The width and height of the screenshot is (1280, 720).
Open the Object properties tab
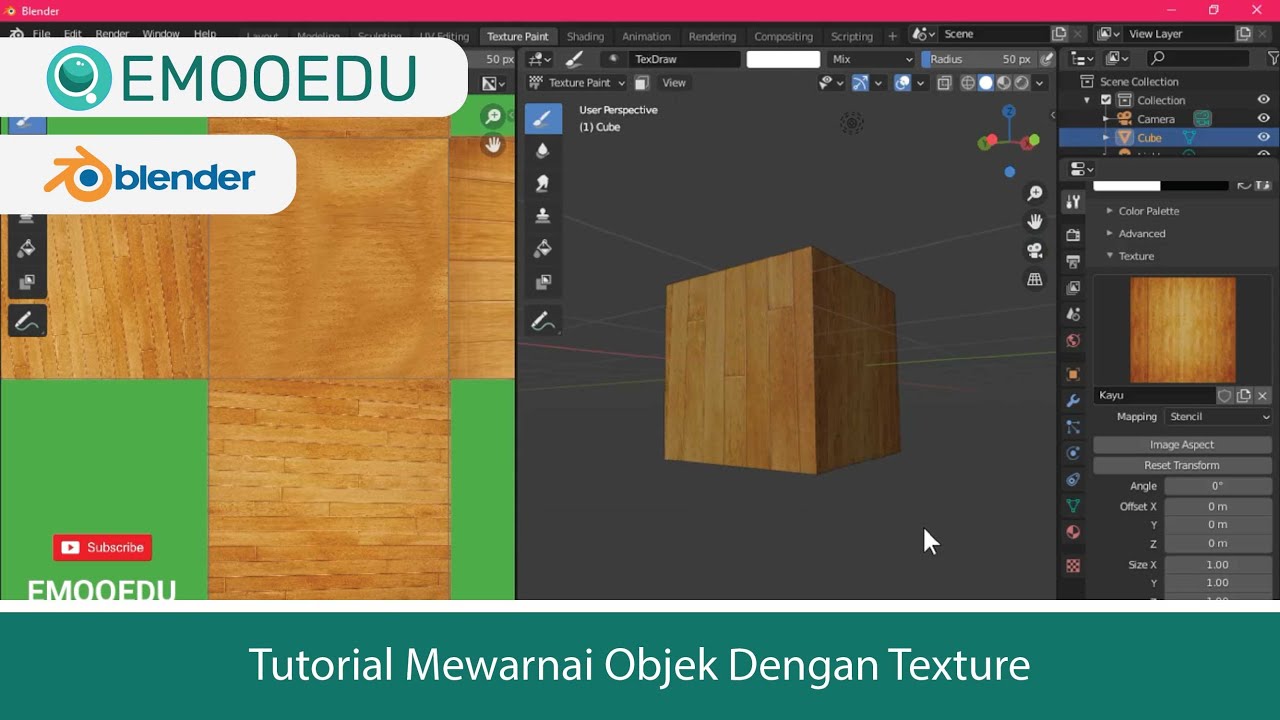[1073, 374]
